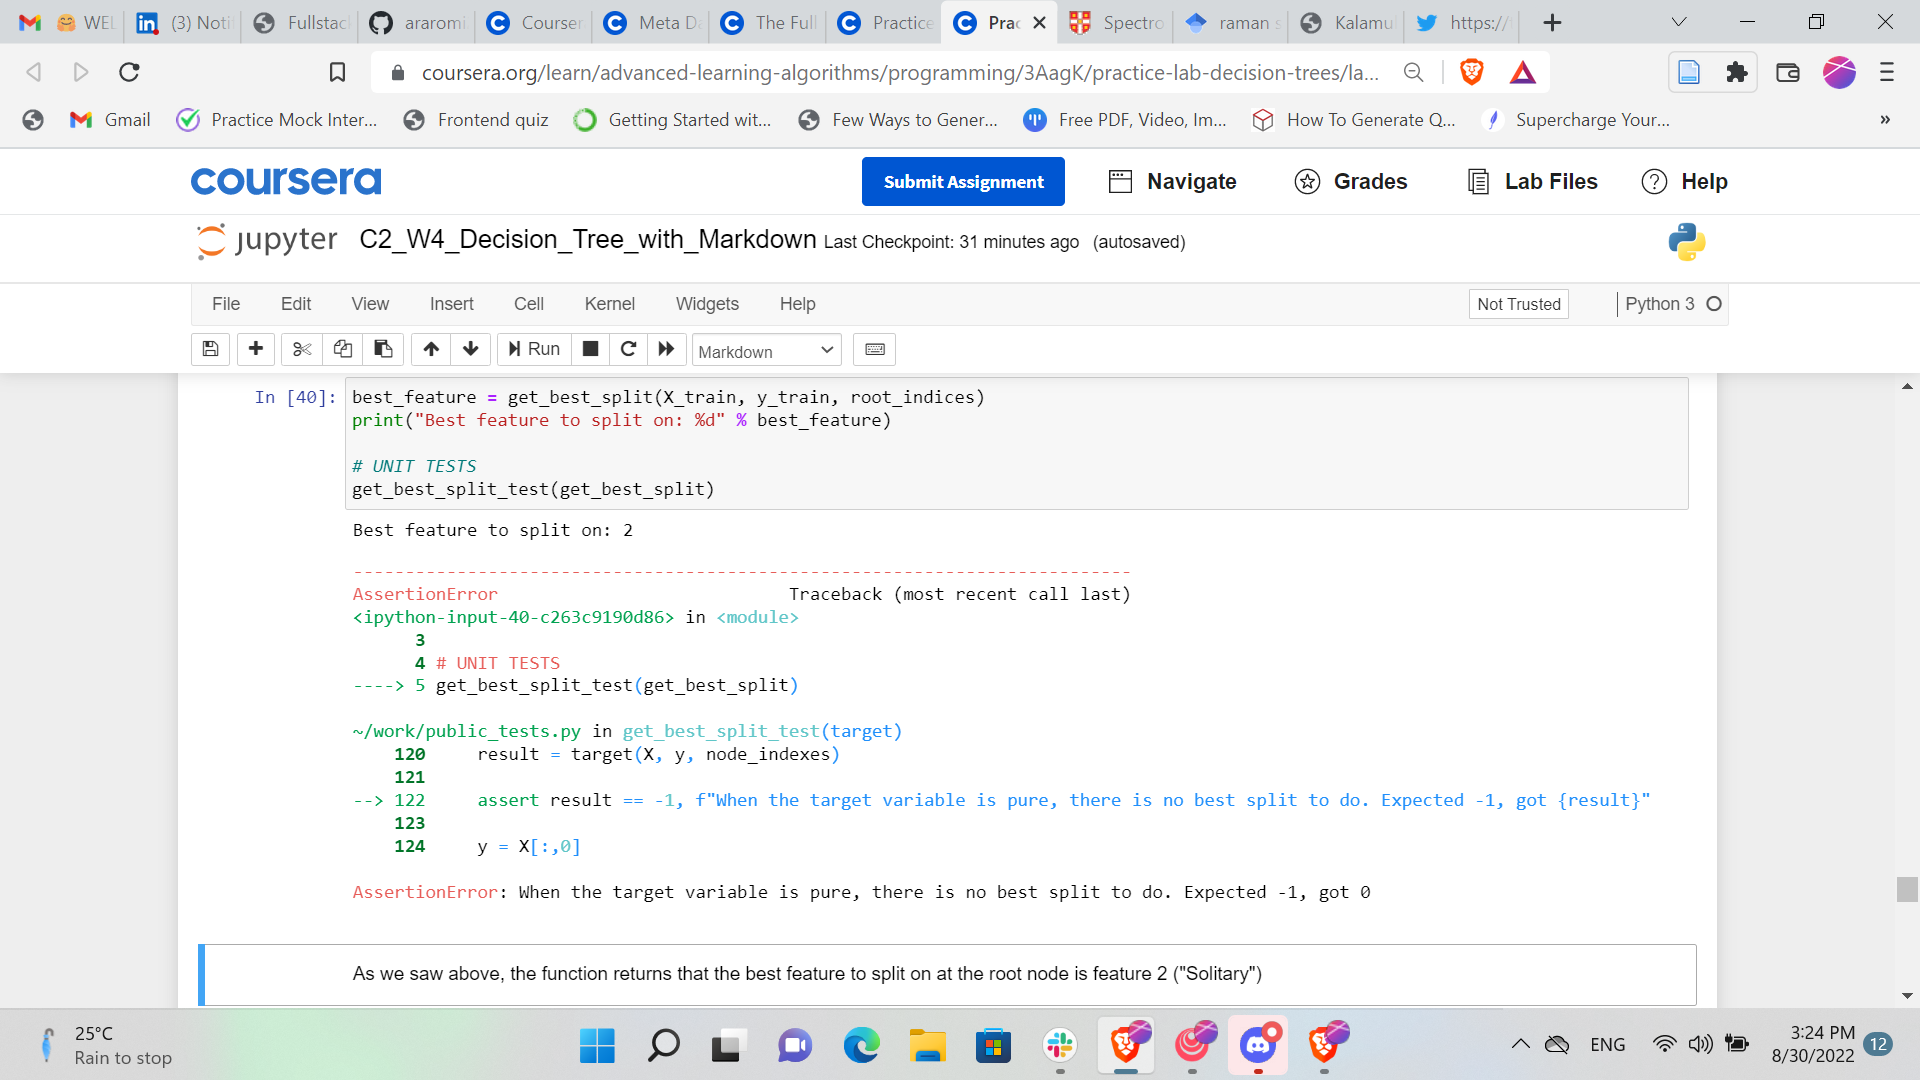Toggle the Not Trusted notebook status
The width and height of the screenshot is (1920, 1080).
[1518, 304]
